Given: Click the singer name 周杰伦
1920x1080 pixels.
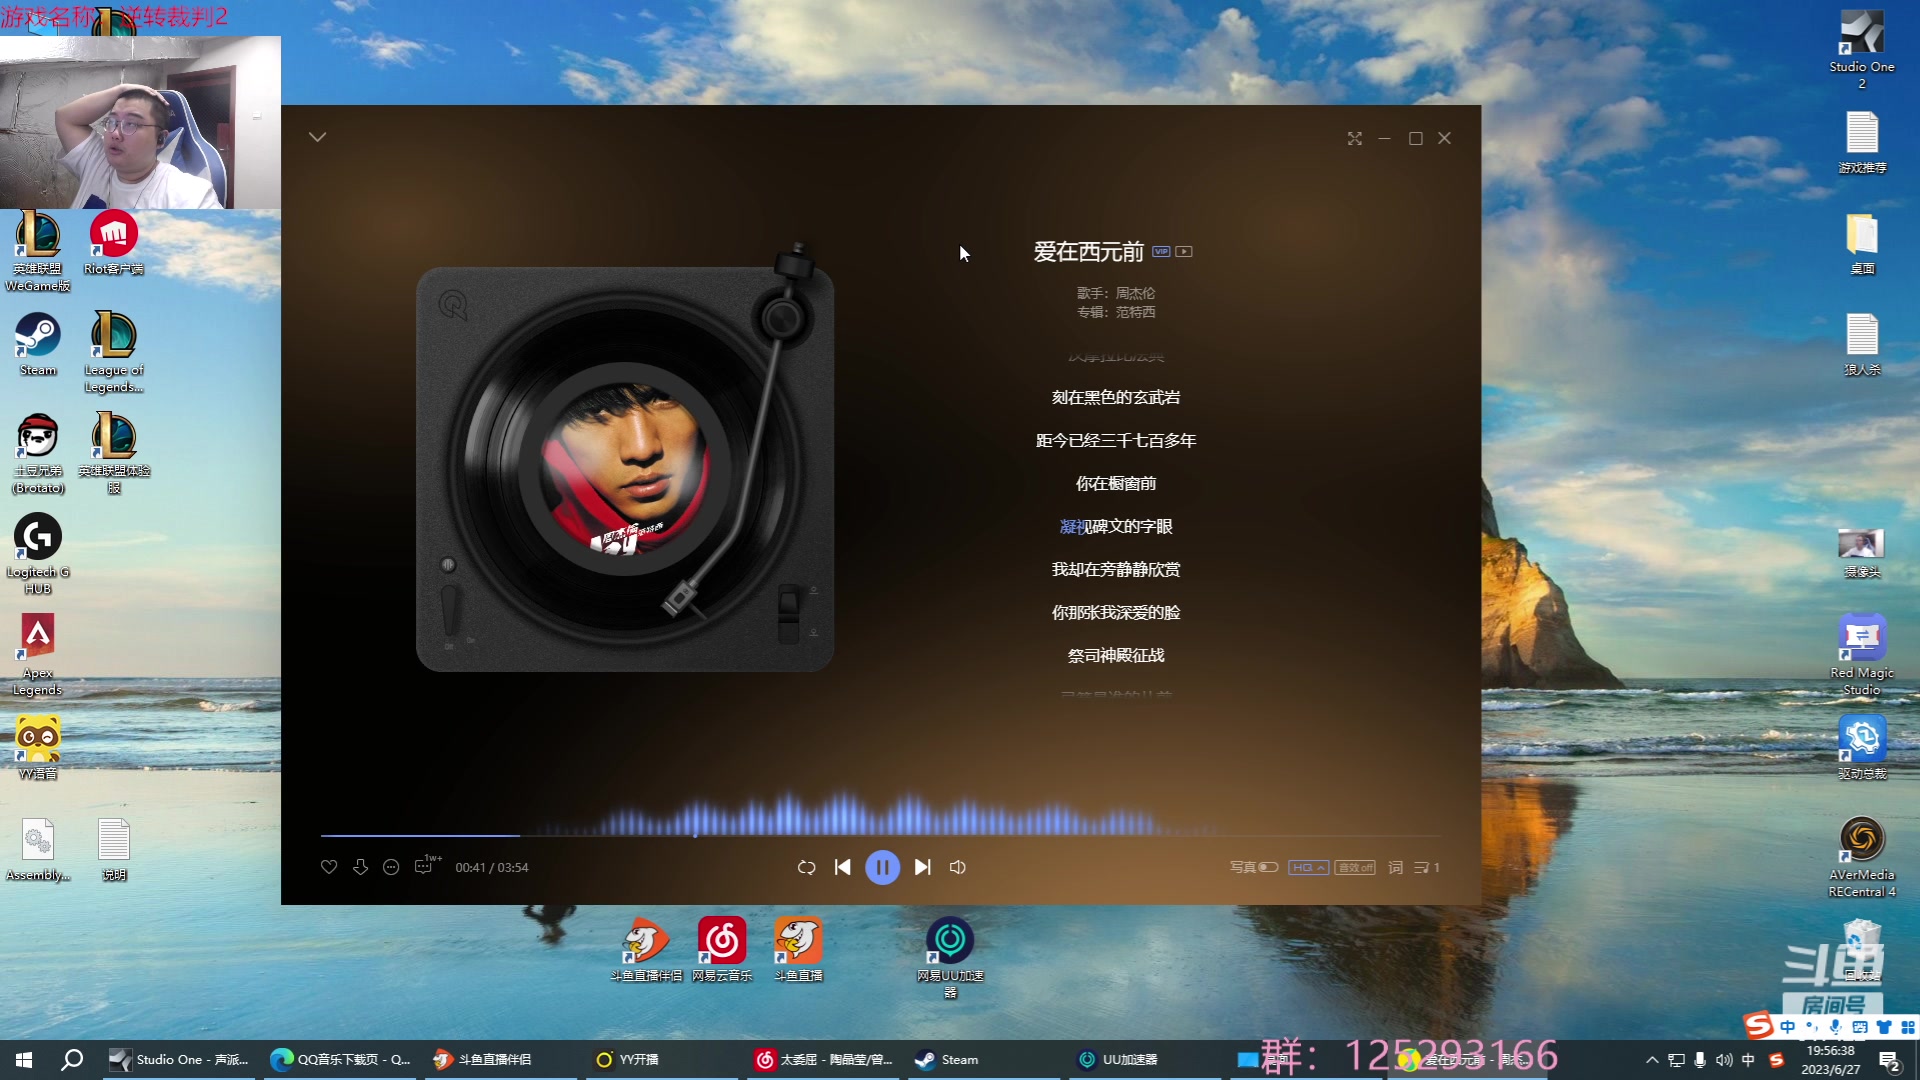Looking at the screenshot, I should click(x=1135, y=293).
